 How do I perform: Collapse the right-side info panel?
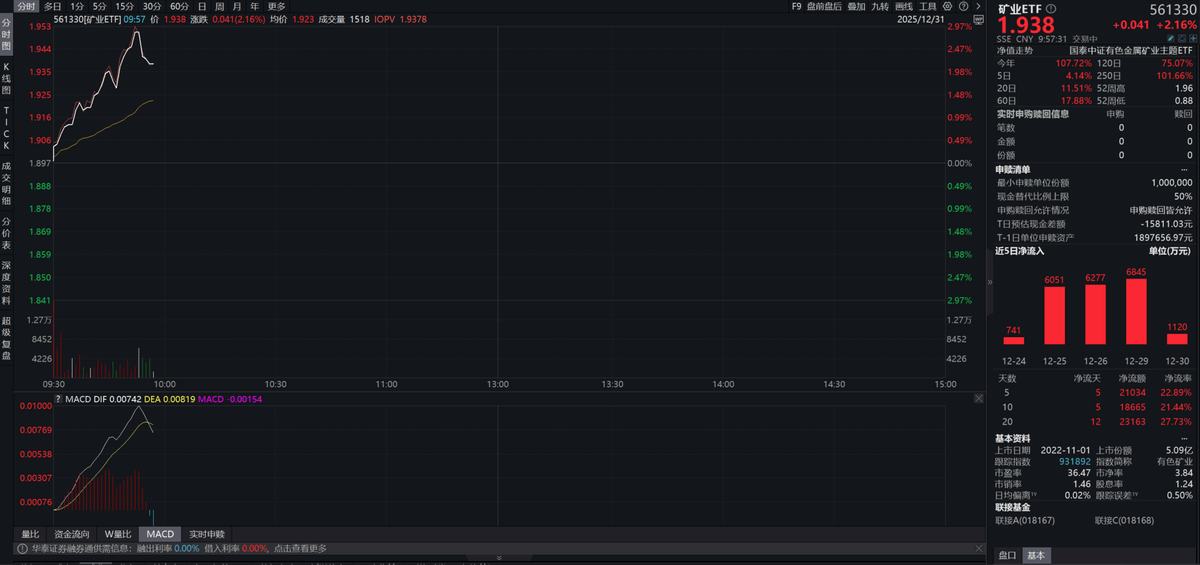(990, 282)
